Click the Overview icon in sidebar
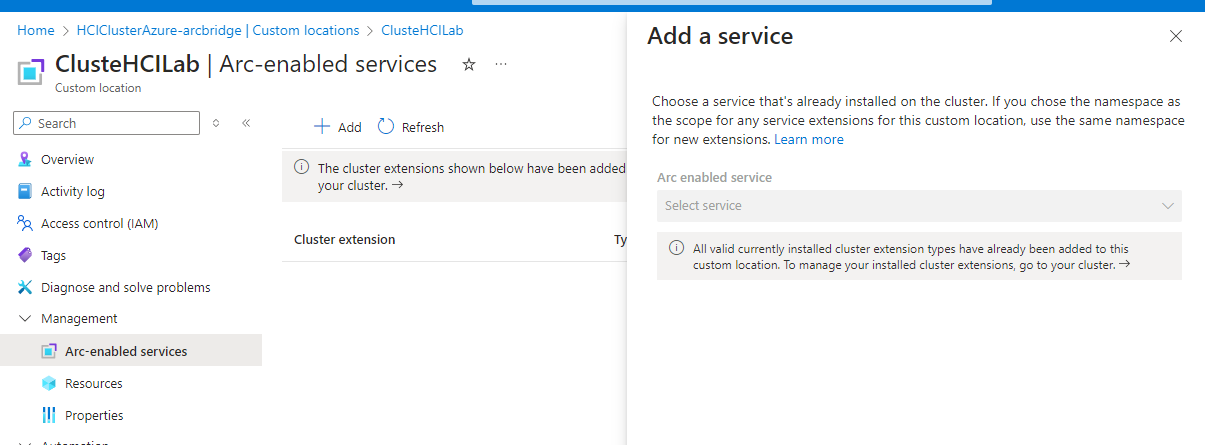This screenshot has width=1205, height=445. point(25,159)
